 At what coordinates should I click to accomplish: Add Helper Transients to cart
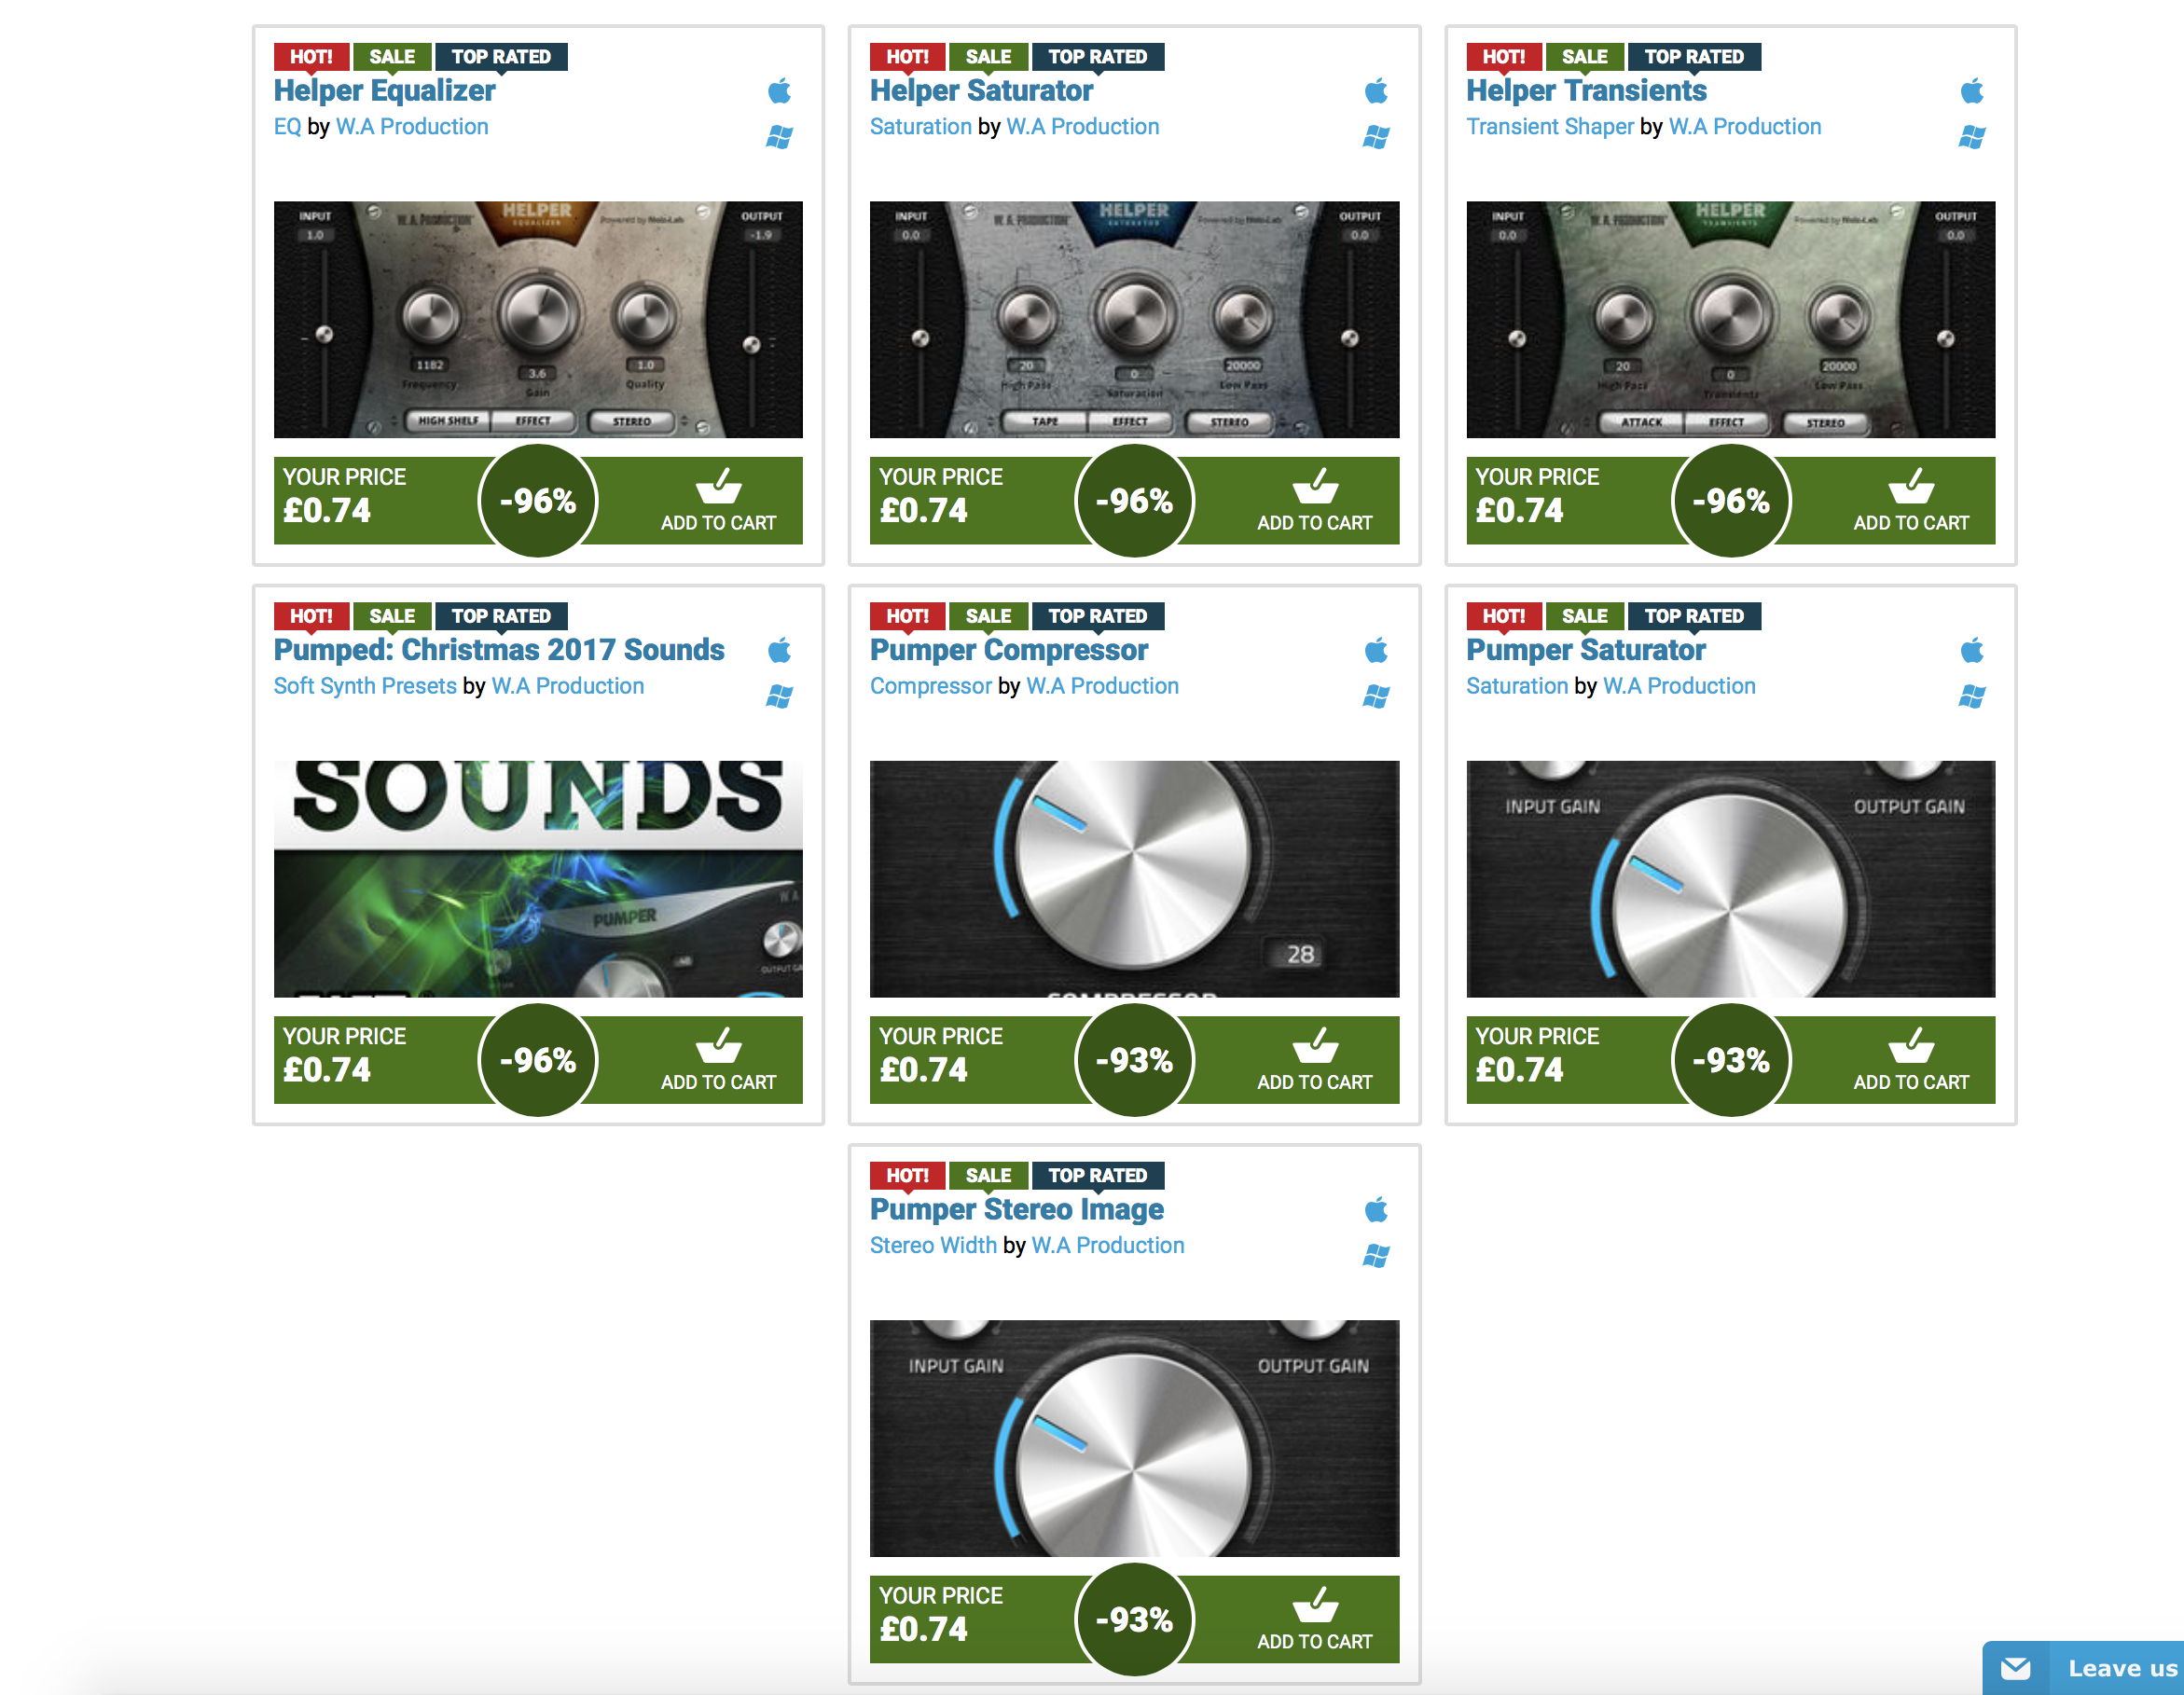point(1911,501)
